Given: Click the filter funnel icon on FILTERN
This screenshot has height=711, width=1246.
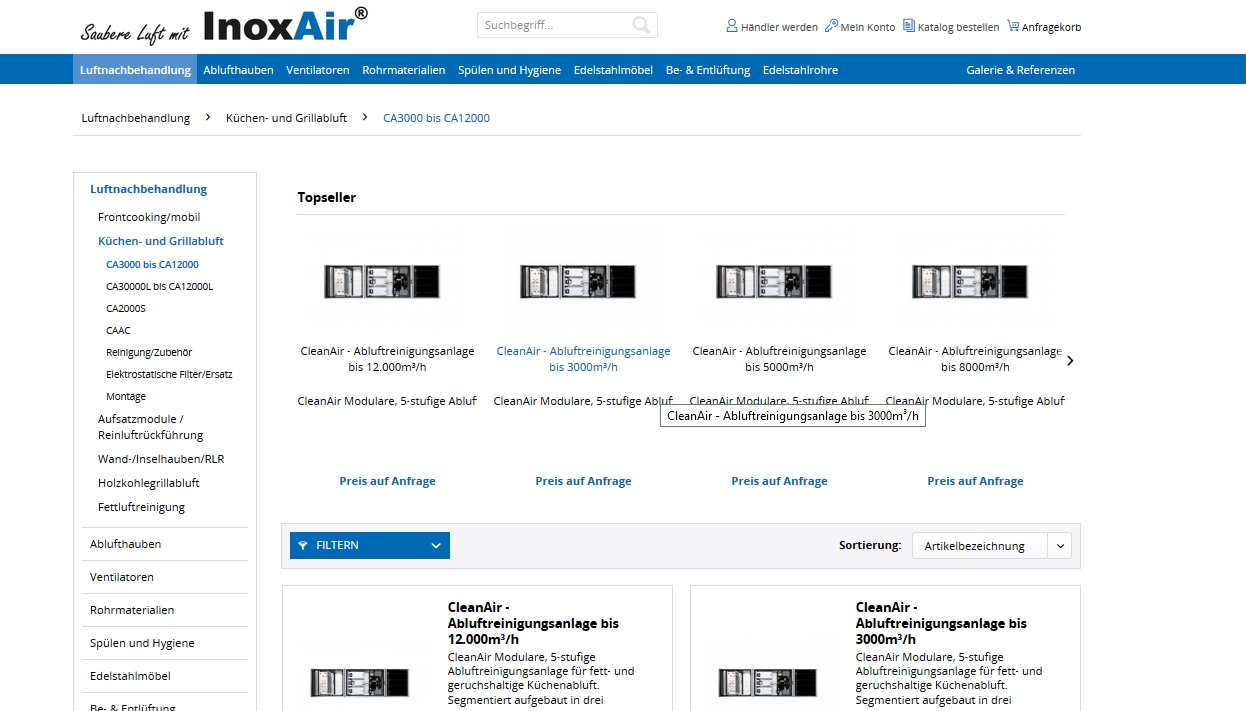Looking at the screenshot, I should tap(303, 546).
